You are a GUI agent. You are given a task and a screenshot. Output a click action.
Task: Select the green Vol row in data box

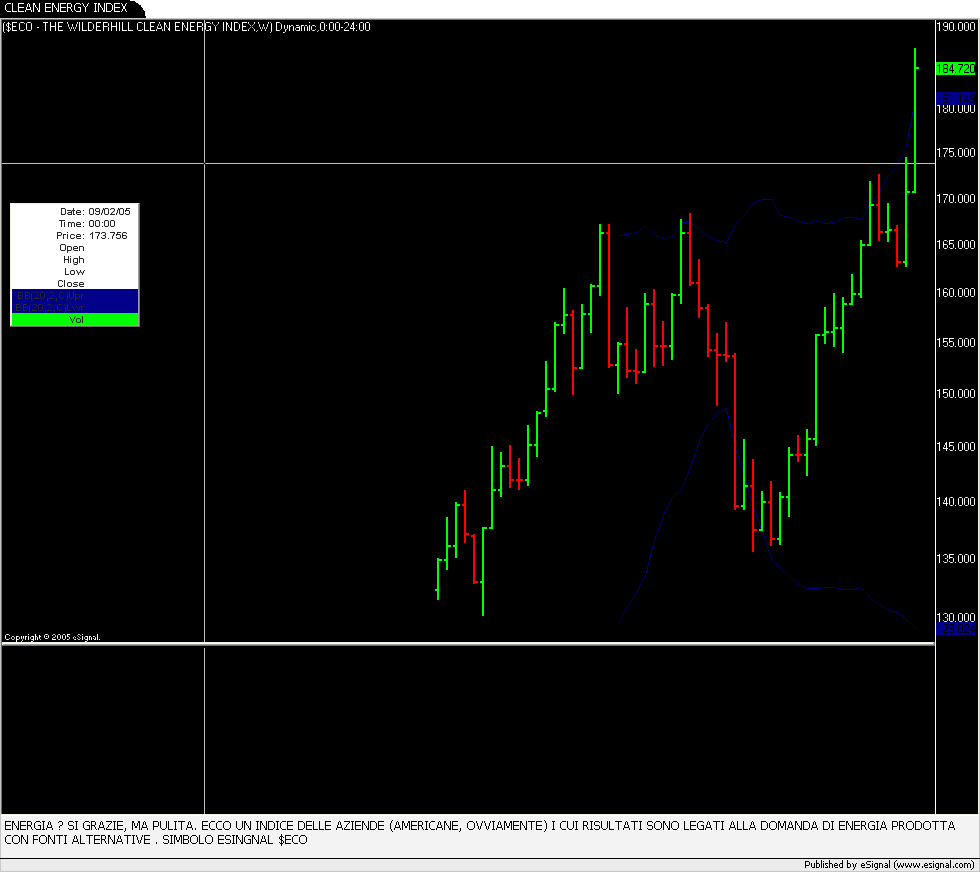pyautogui.click(x=75, y=320)
